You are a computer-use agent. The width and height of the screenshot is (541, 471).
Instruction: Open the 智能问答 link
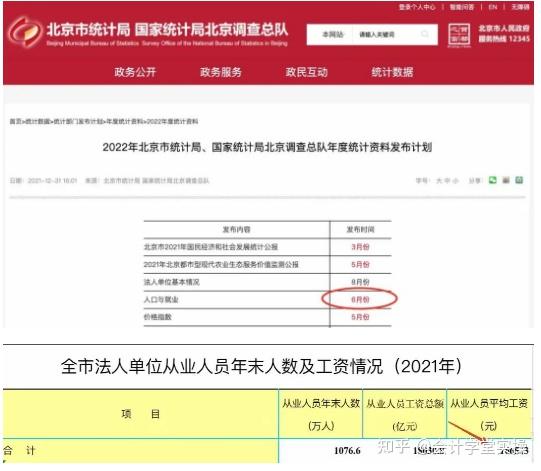pyautogui.click(x=462, y=7)
